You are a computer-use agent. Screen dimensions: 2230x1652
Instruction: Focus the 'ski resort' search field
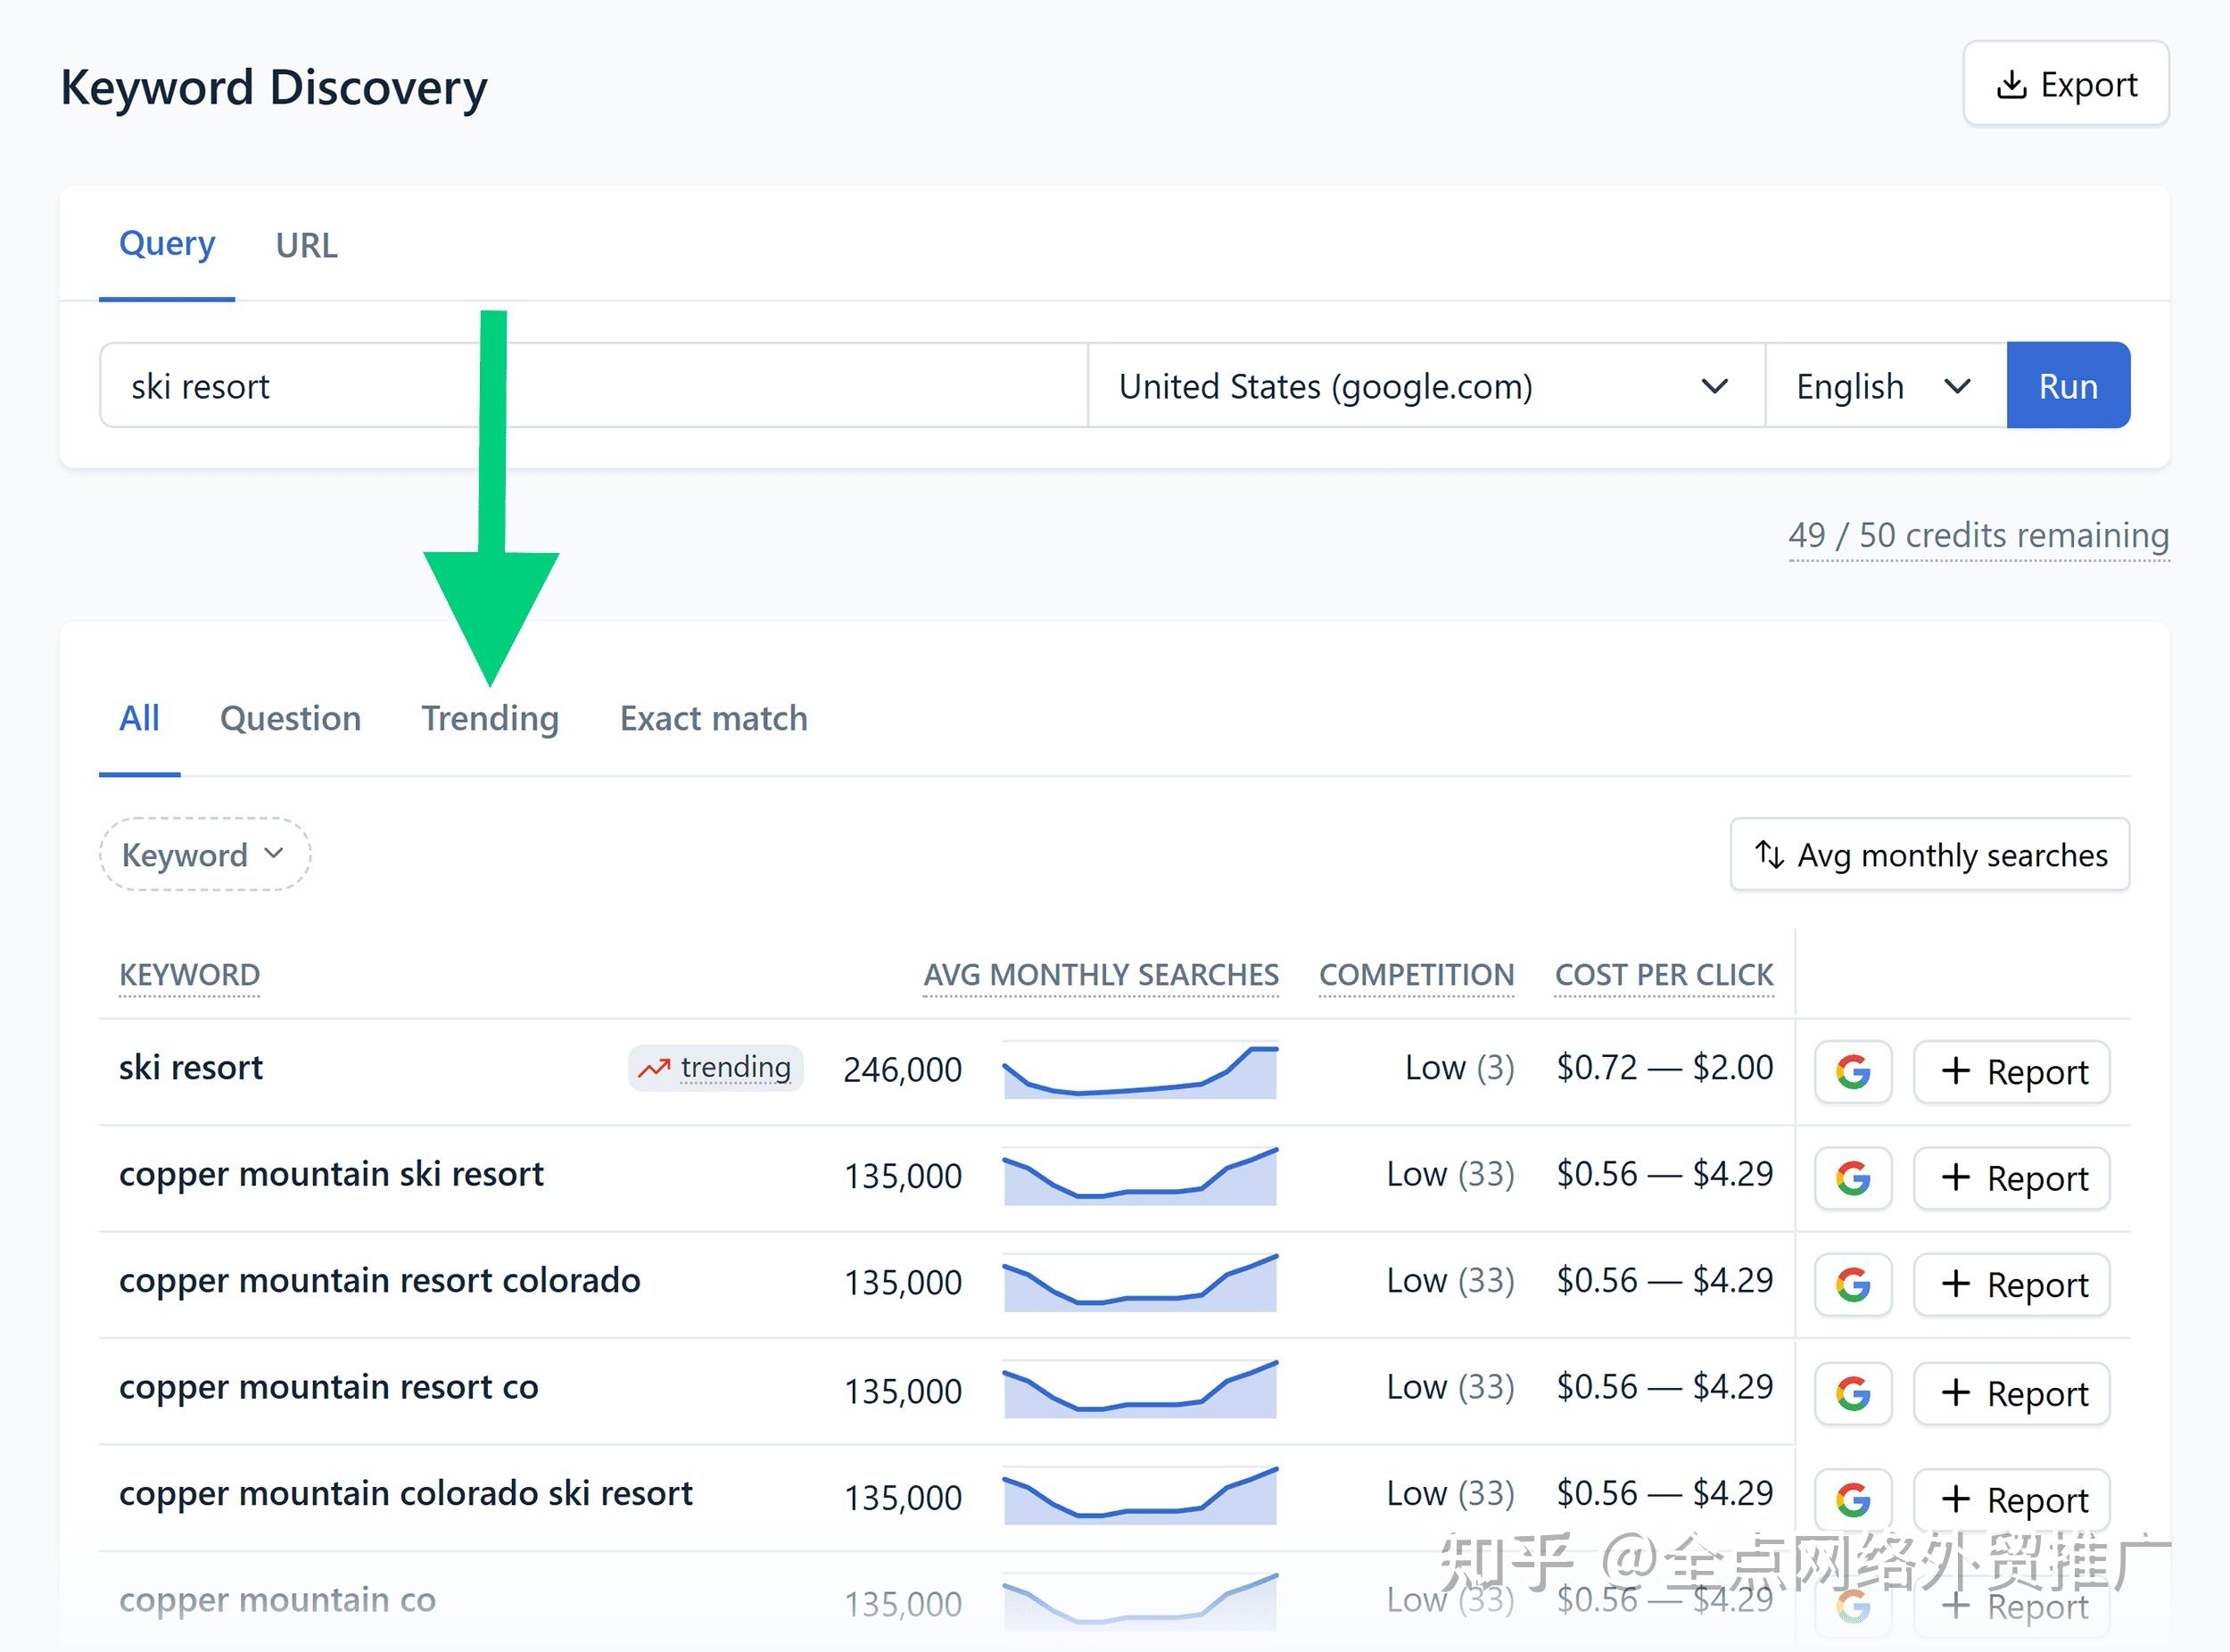594,386
